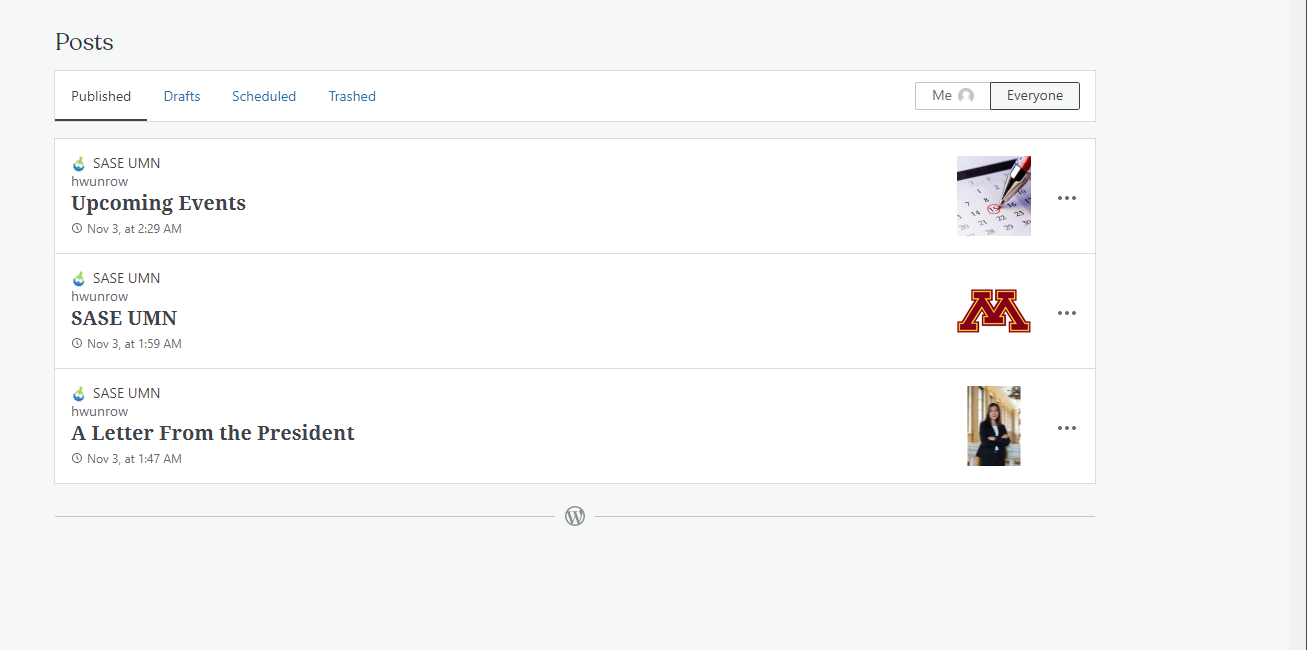
Task: Click the WordPress logo in the footer
Action: 575,516
